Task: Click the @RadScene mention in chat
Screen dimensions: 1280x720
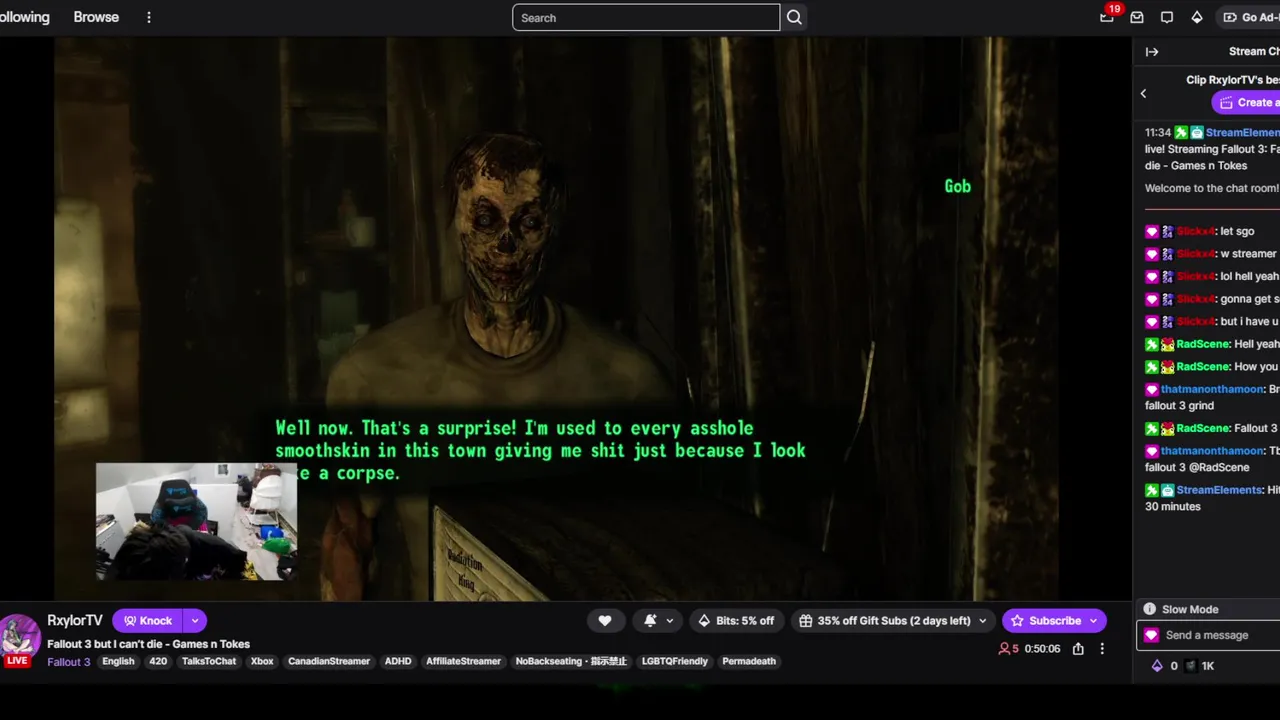Action: point(1221,467)
